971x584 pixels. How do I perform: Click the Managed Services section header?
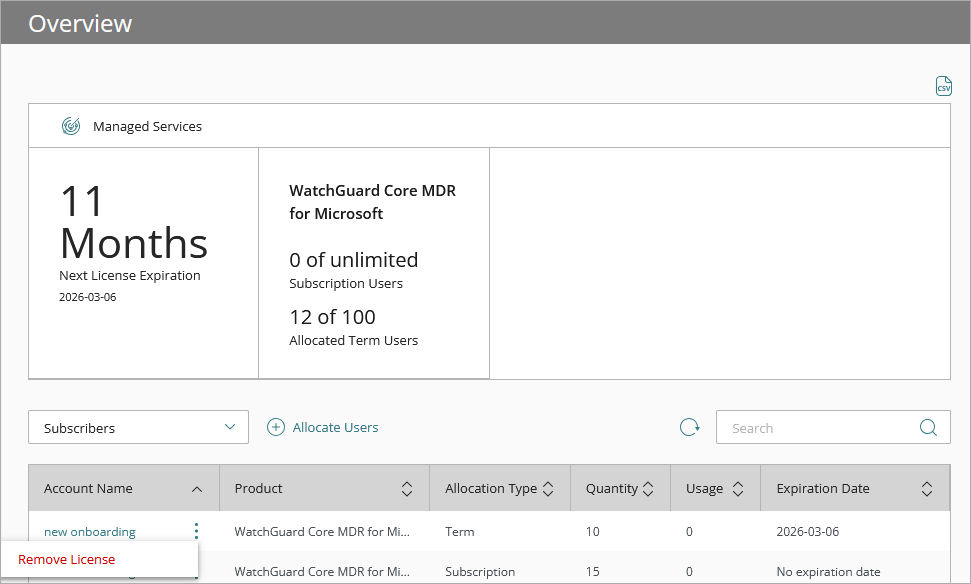tap(147, 126)
